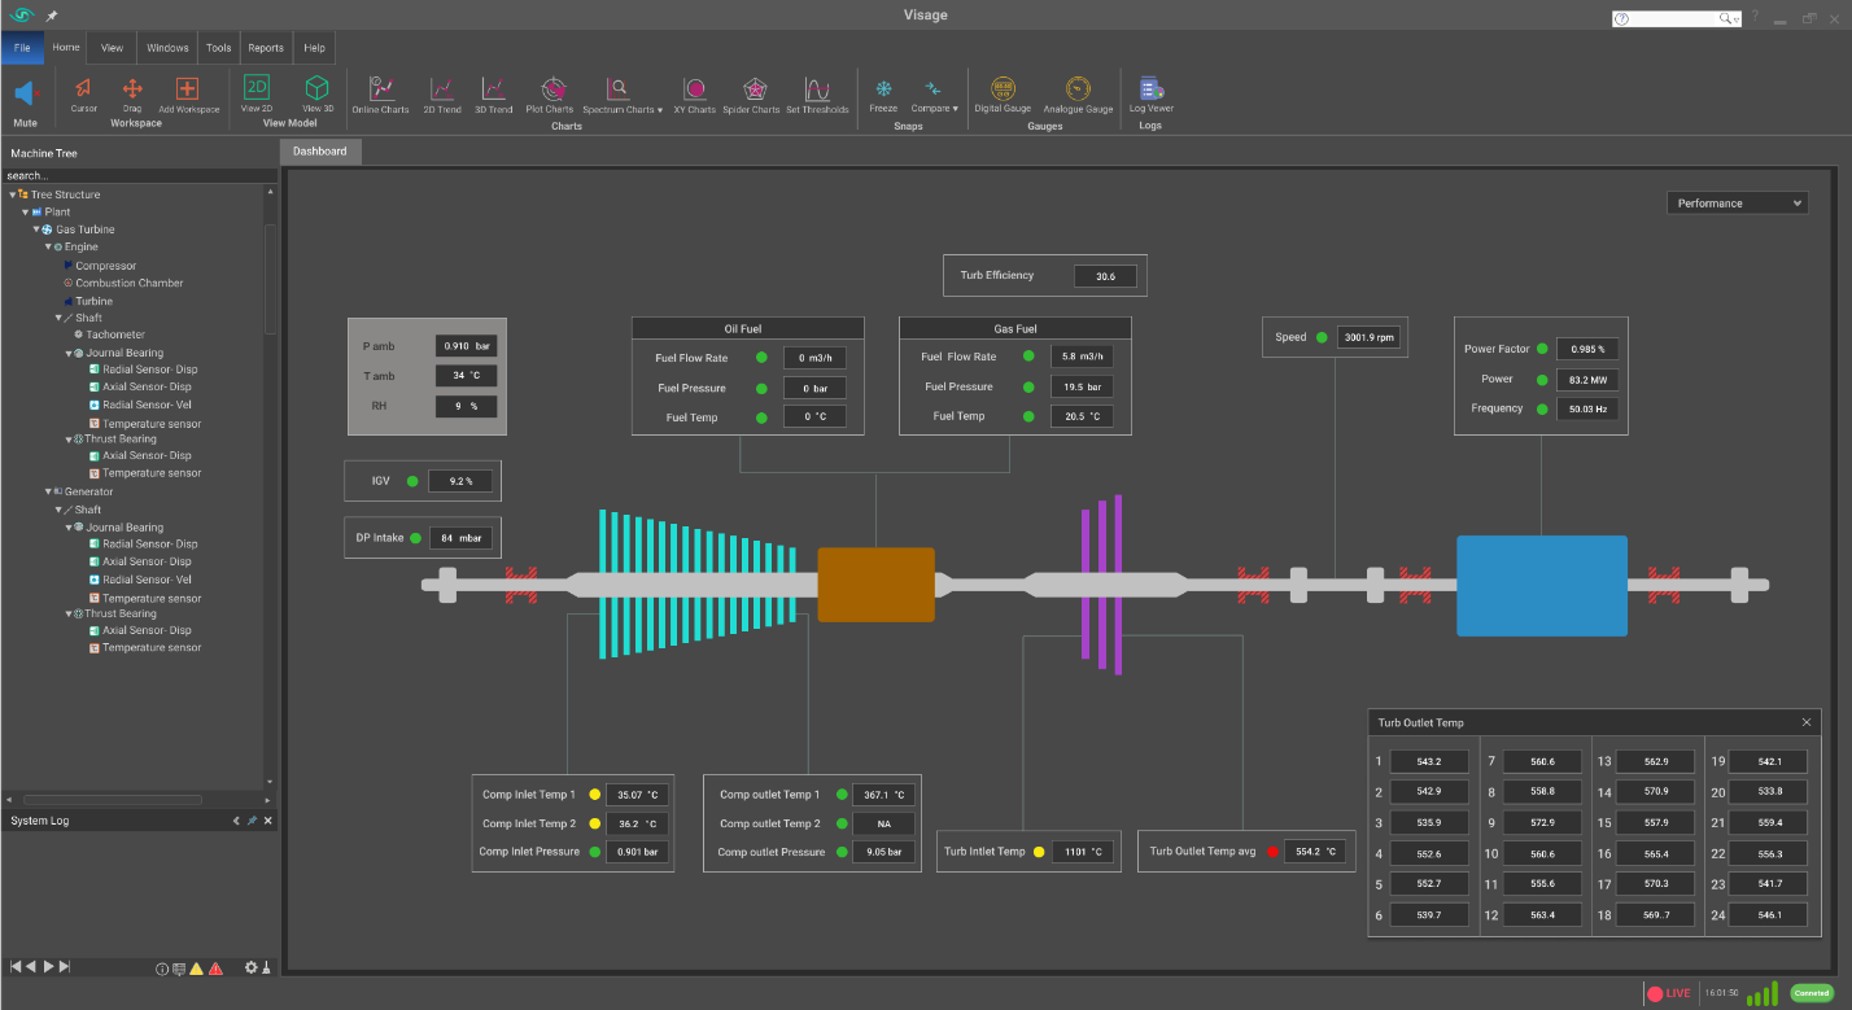Open the Performance dropdown
This screenshot has width=1852, height=1010.
click(x=1737, y=203)
